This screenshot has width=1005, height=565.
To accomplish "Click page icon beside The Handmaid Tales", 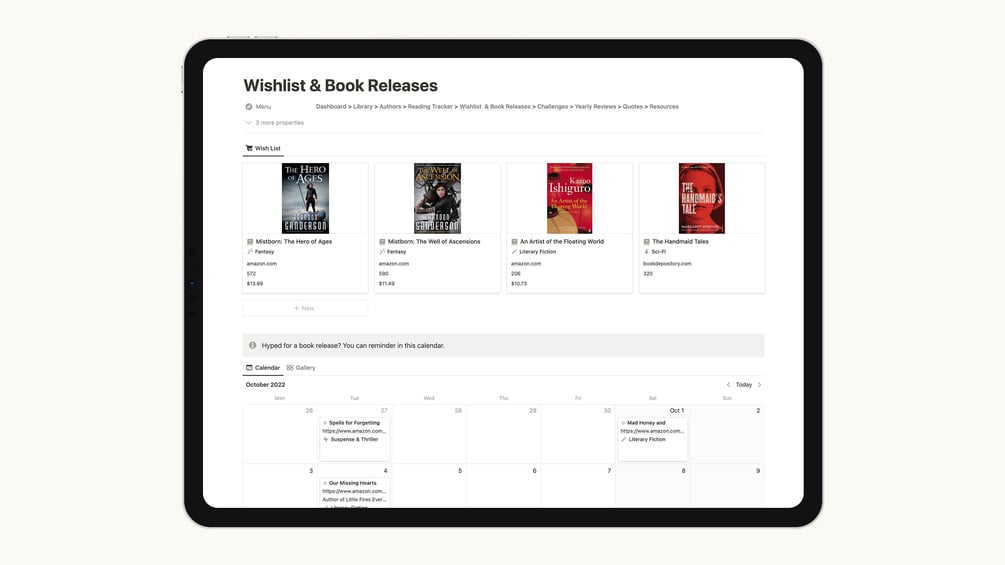I will 646,242.
